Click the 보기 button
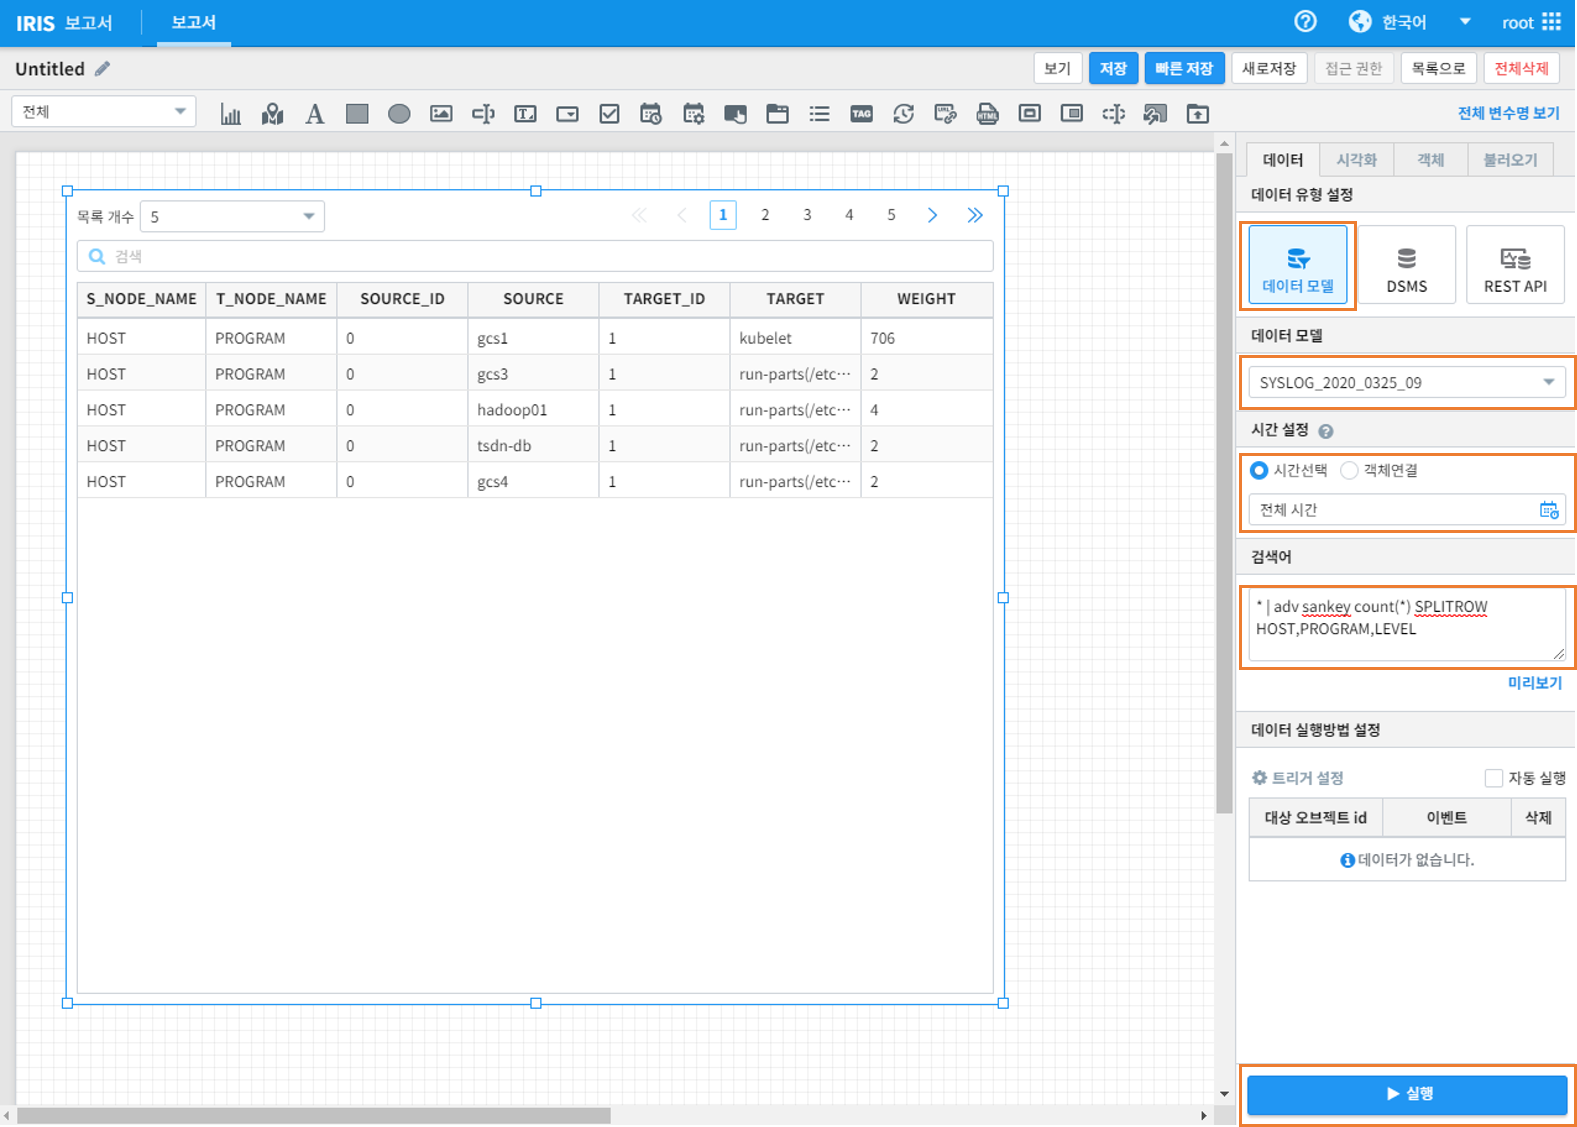 1057,68
